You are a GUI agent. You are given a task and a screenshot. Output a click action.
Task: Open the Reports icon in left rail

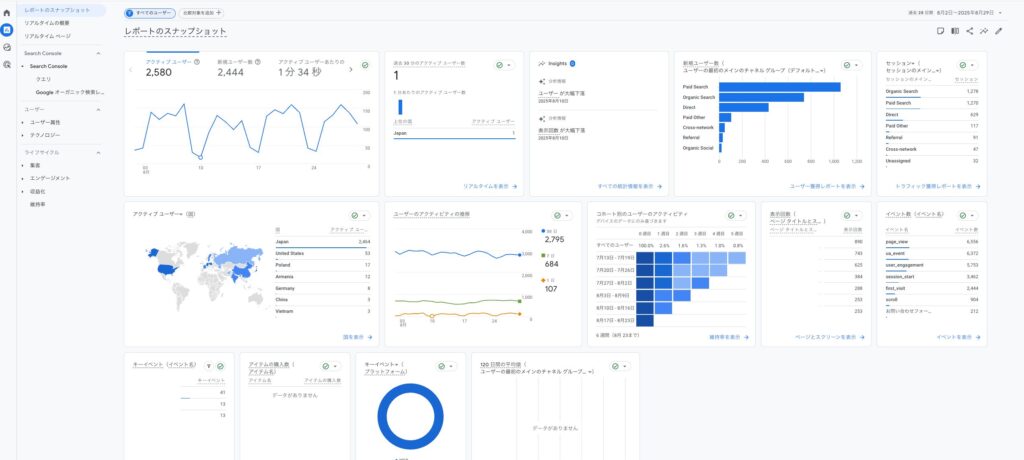coord(7,29)
